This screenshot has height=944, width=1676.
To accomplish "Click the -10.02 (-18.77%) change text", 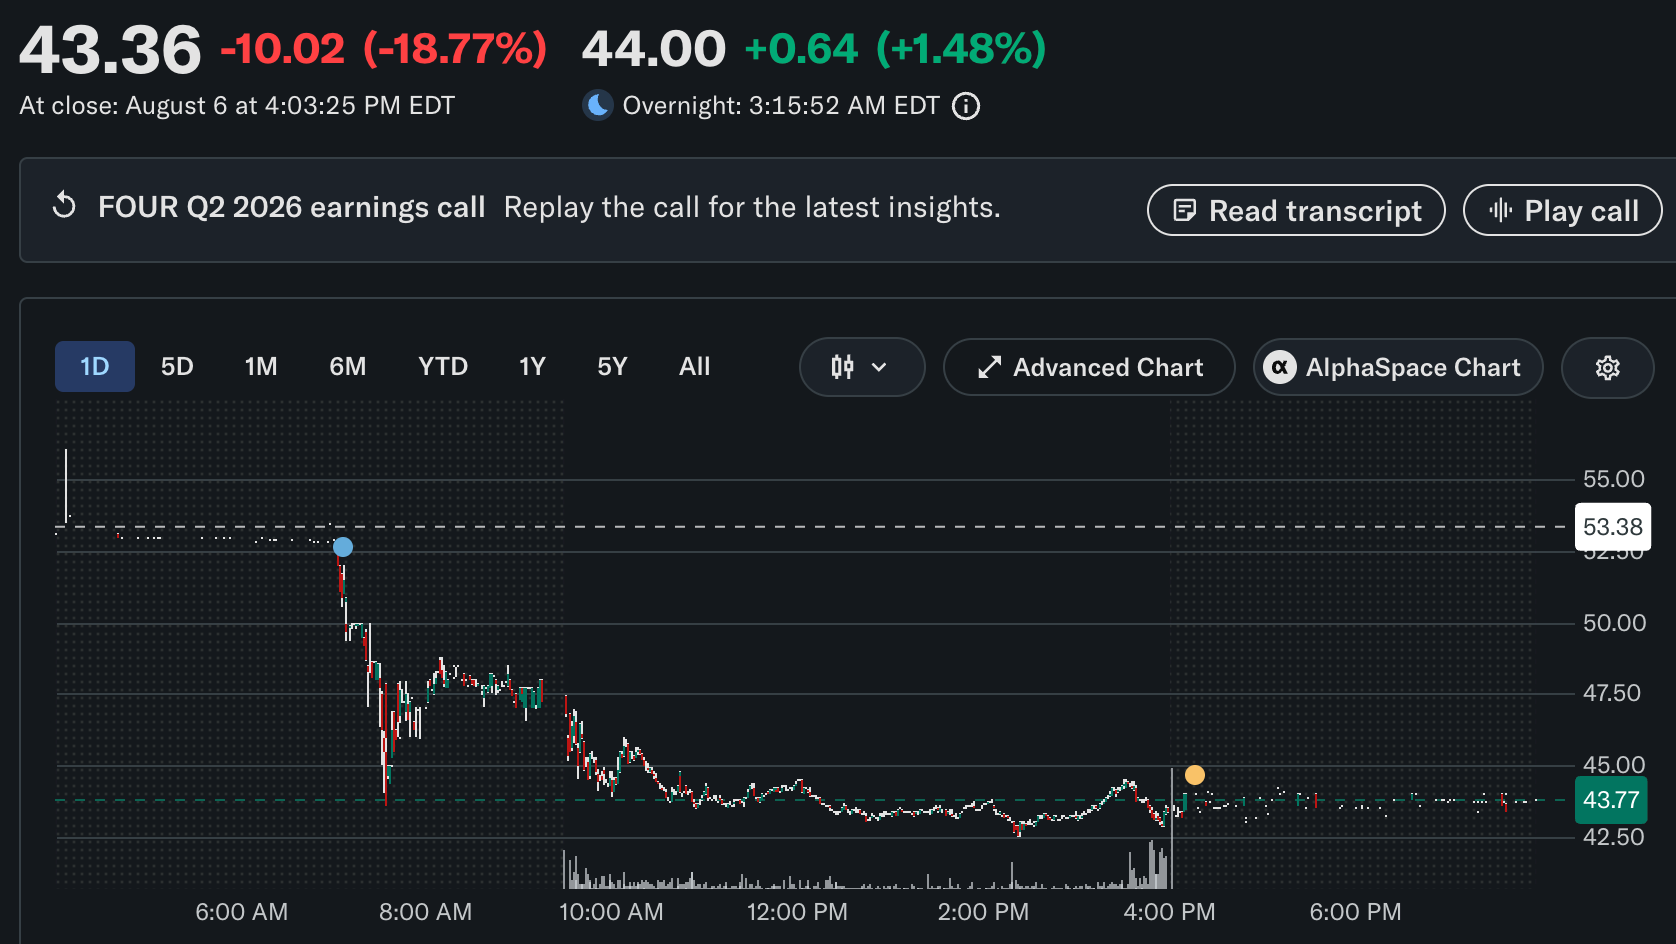I will tap(384, 49).
